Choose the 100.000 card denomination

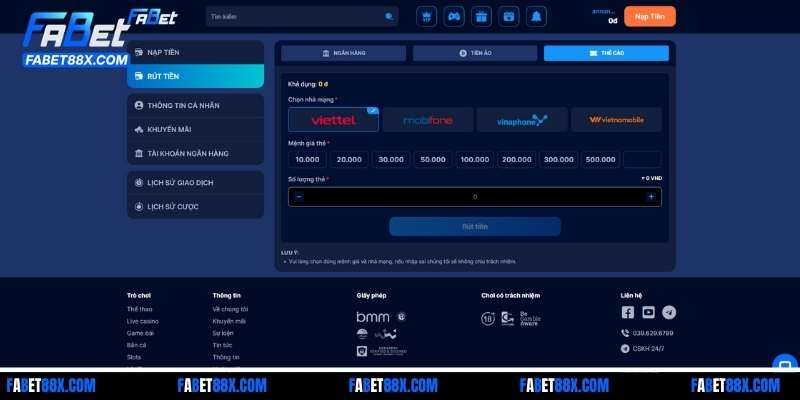474,160
